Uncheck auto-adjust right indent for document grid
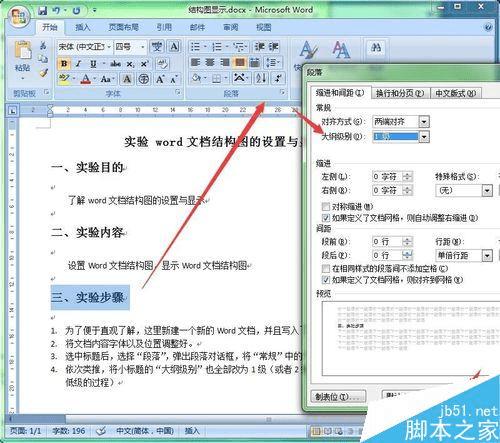 point(326,218)
